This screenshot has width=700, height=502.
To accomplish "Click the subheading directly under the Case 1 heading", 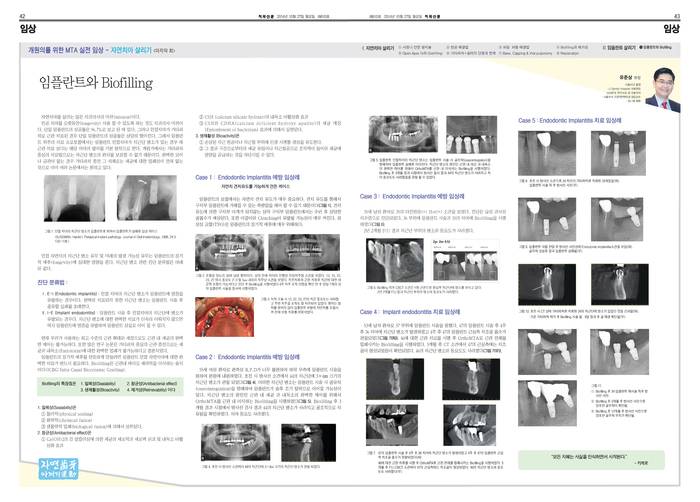I will click(x=255, y=186).
